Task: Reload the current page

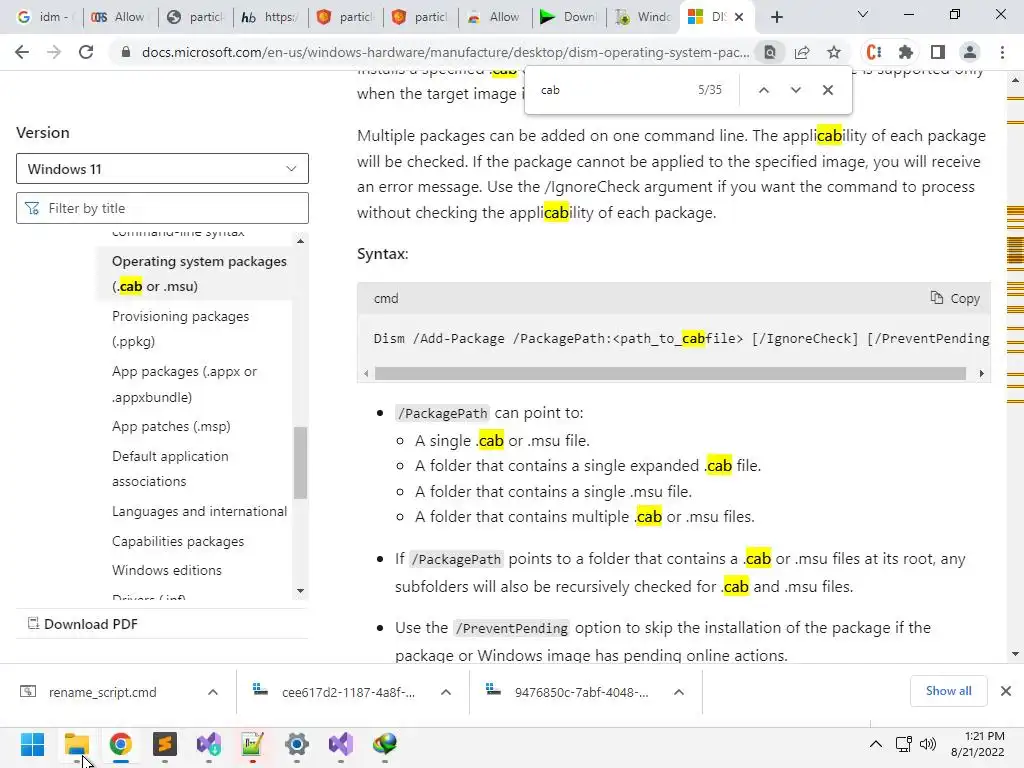Action: point(86,52)
